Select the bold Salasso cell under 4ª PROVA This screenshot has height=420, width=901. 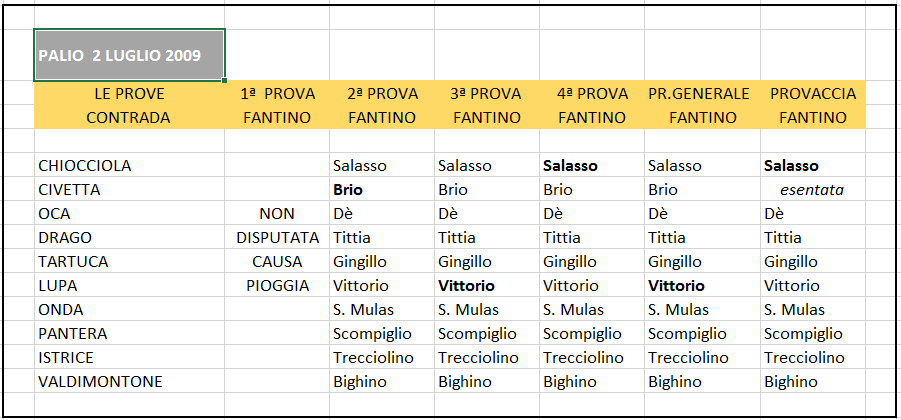(592, 165)
